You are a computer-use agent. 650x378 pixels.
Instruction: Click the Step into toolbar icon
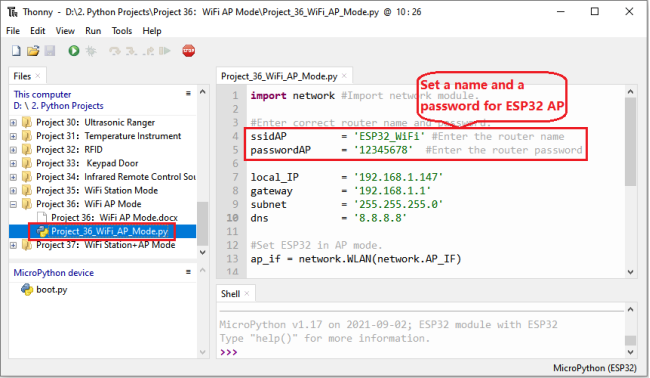[x=131, y=51]
